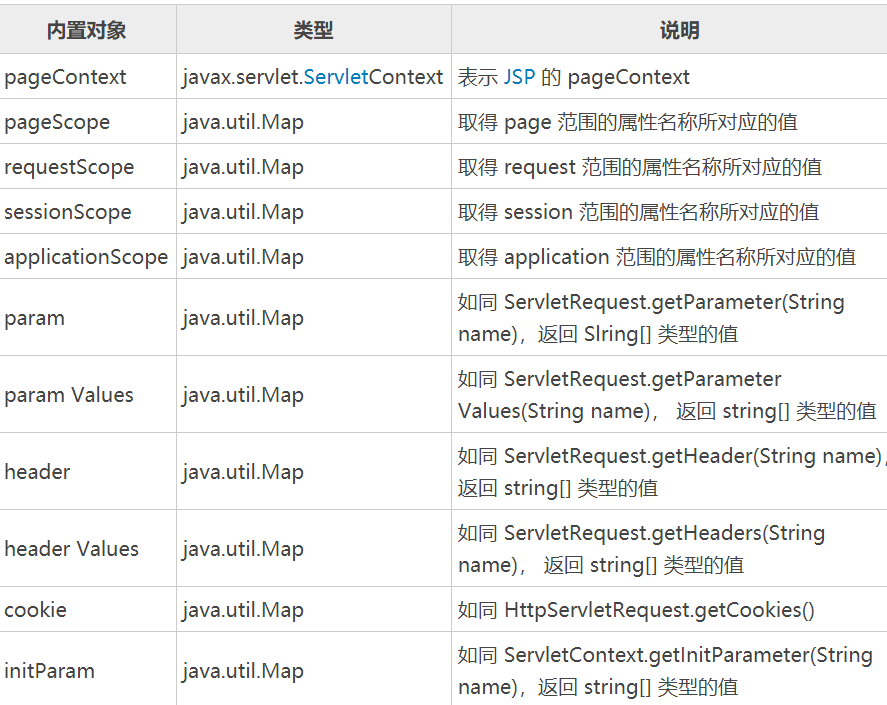Select the cookie cell

point(36,610)
